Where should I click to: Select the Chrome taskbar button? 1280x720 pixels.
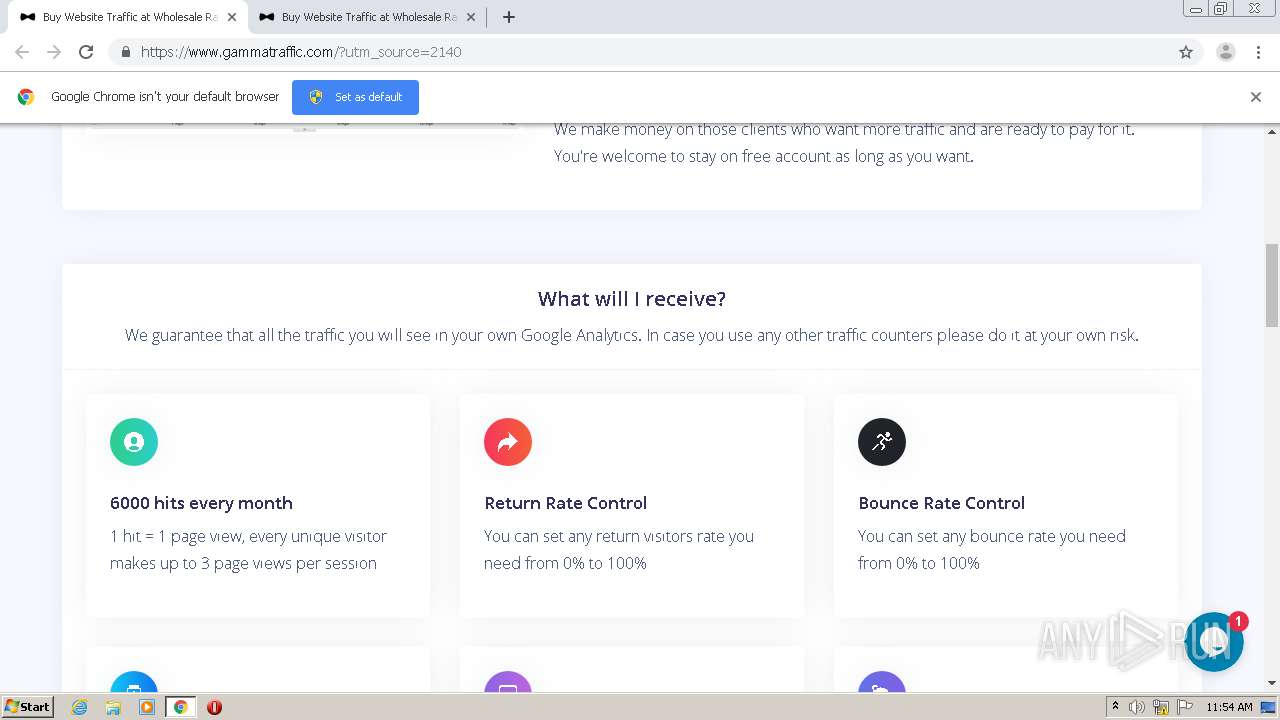180,707
